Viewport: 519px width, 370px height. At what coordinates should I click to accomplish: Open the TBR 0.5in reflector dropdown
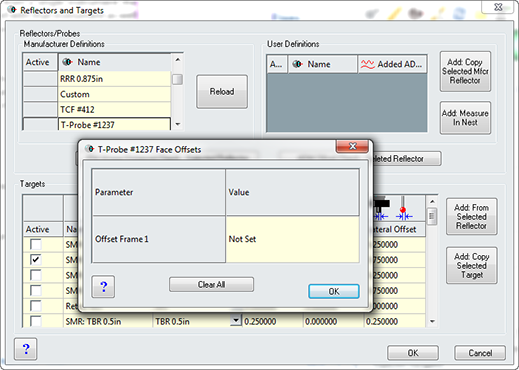point(236,321)
